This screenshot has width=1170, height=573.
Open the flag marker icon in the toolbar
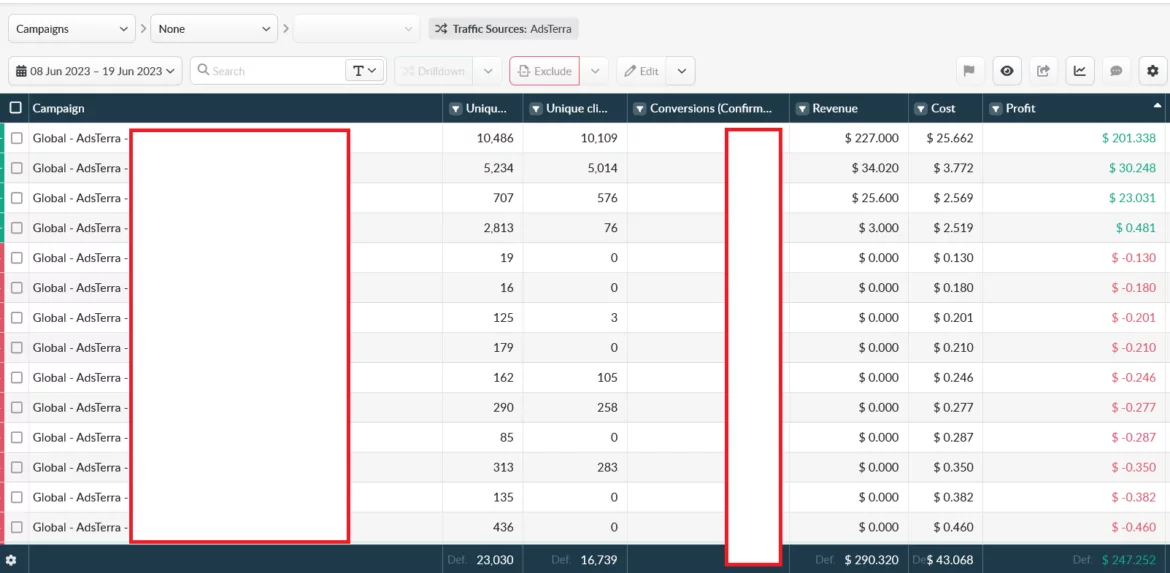969,71
